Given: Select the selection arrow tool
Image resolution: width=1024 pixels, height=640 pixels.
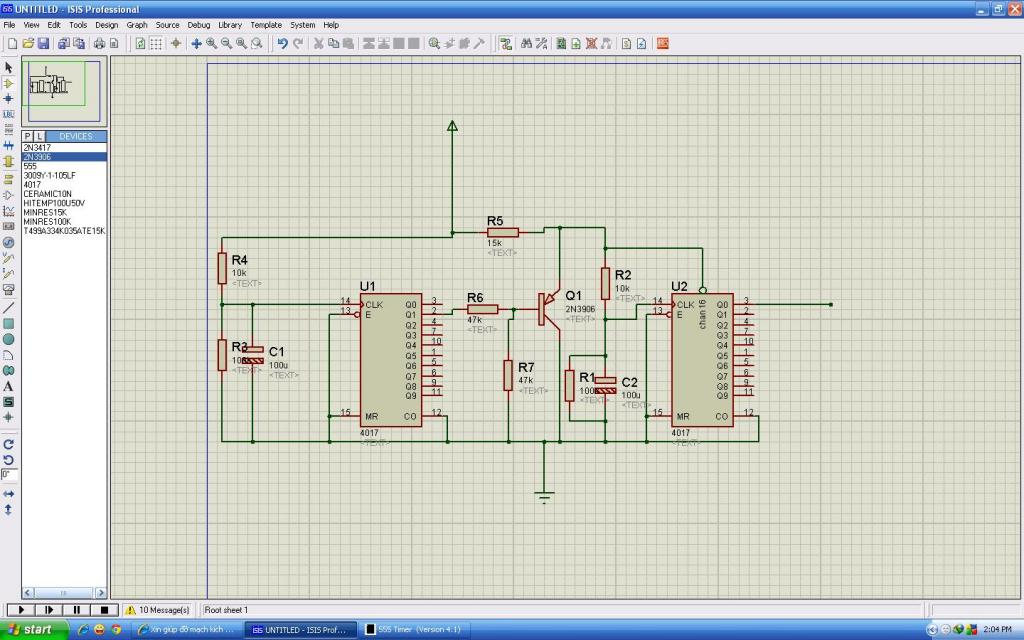Looking at the screenshot, I should click(x=9, y=67).
